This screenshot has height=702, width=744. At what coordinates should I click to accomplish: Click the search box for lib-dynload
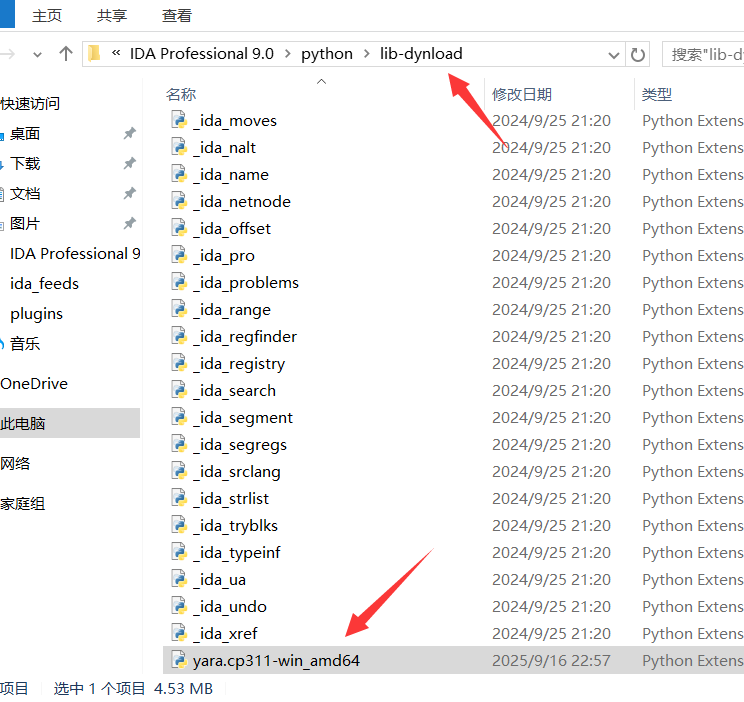[x=706, y=54]
